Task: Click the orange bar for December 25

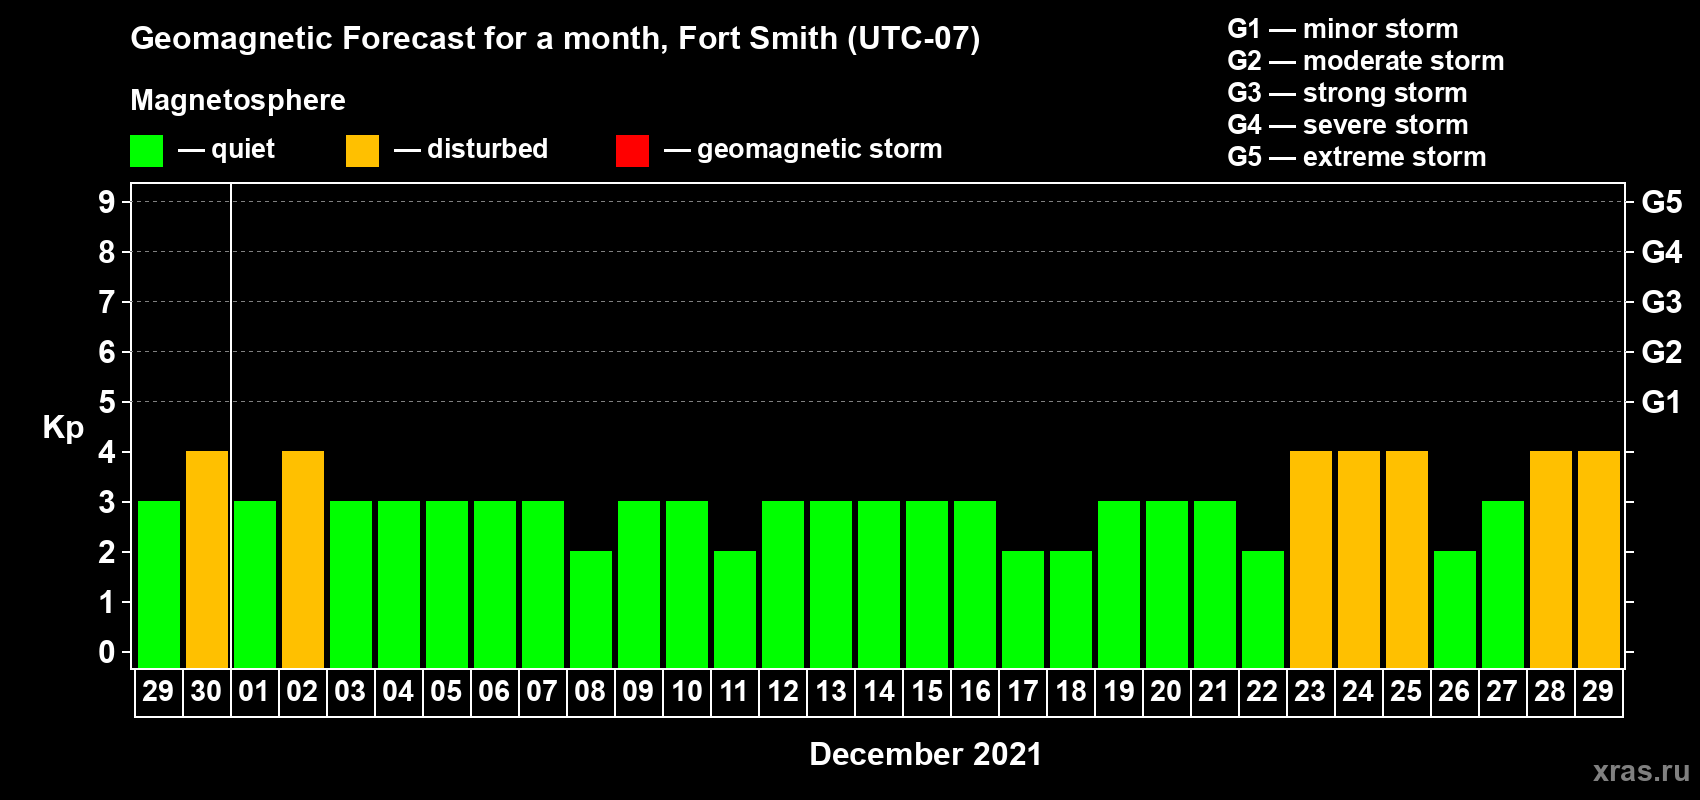Action: pyautogui.click(x=1407, y=560)
